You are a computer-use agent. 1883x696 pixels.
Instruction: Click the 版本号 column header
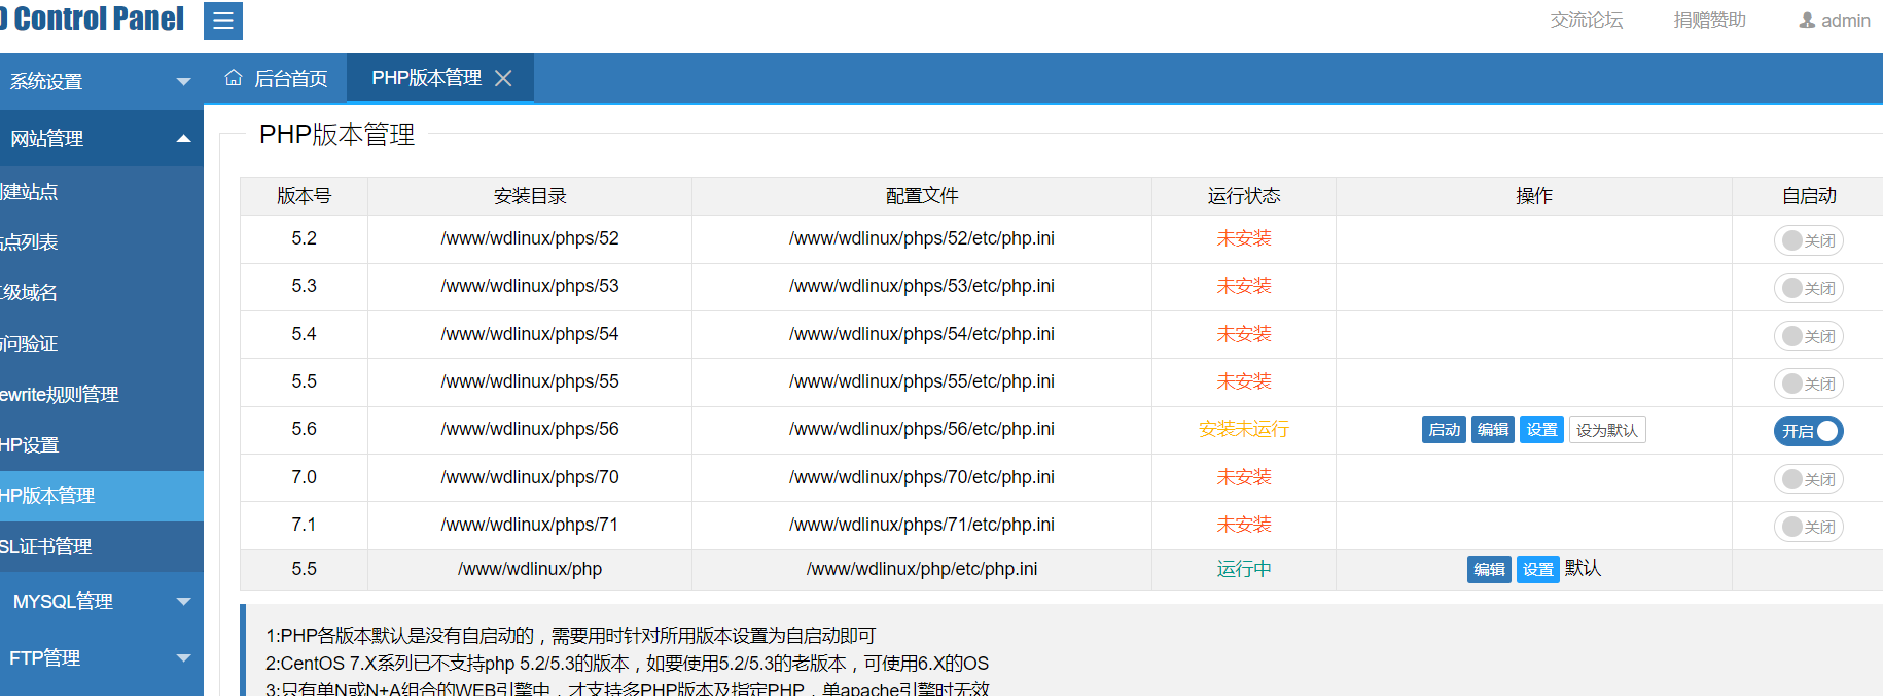[x=304, y=196]
